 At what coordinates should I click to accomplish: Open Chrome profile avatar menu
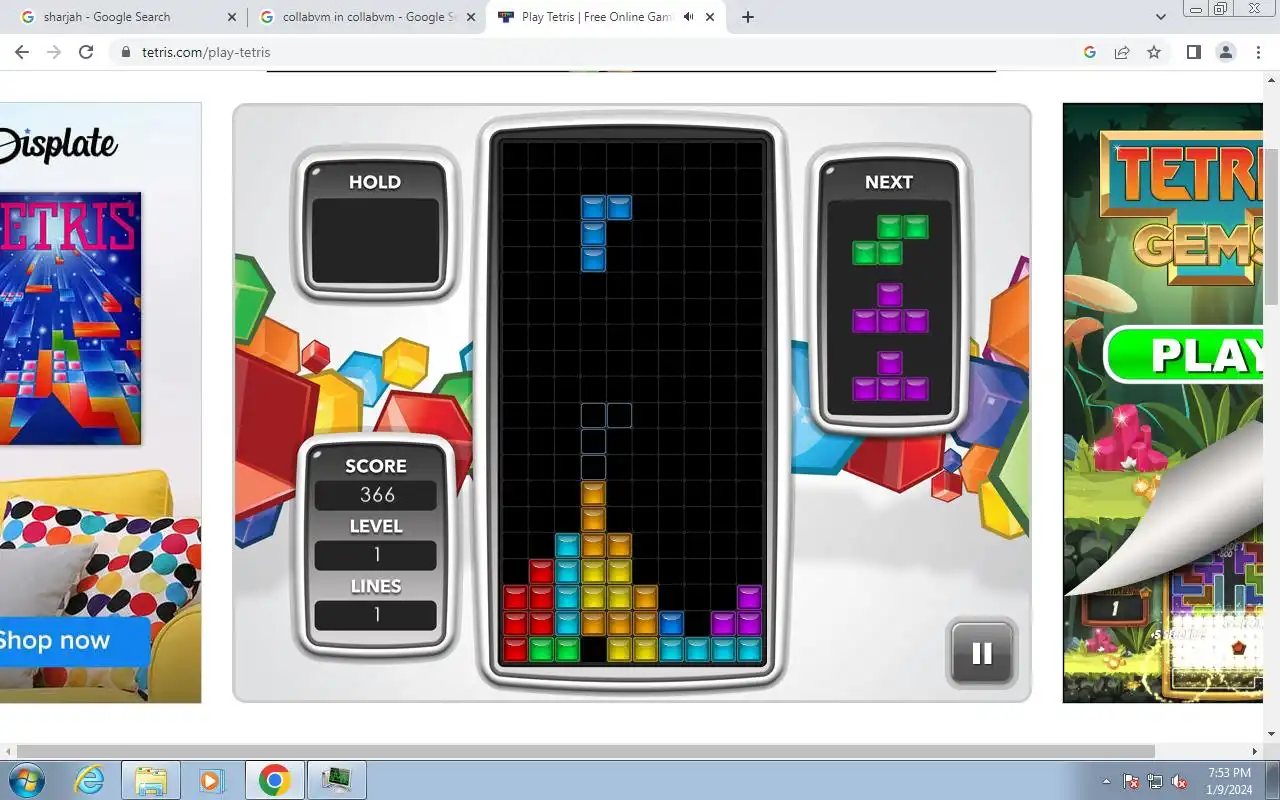[1225, 52]
